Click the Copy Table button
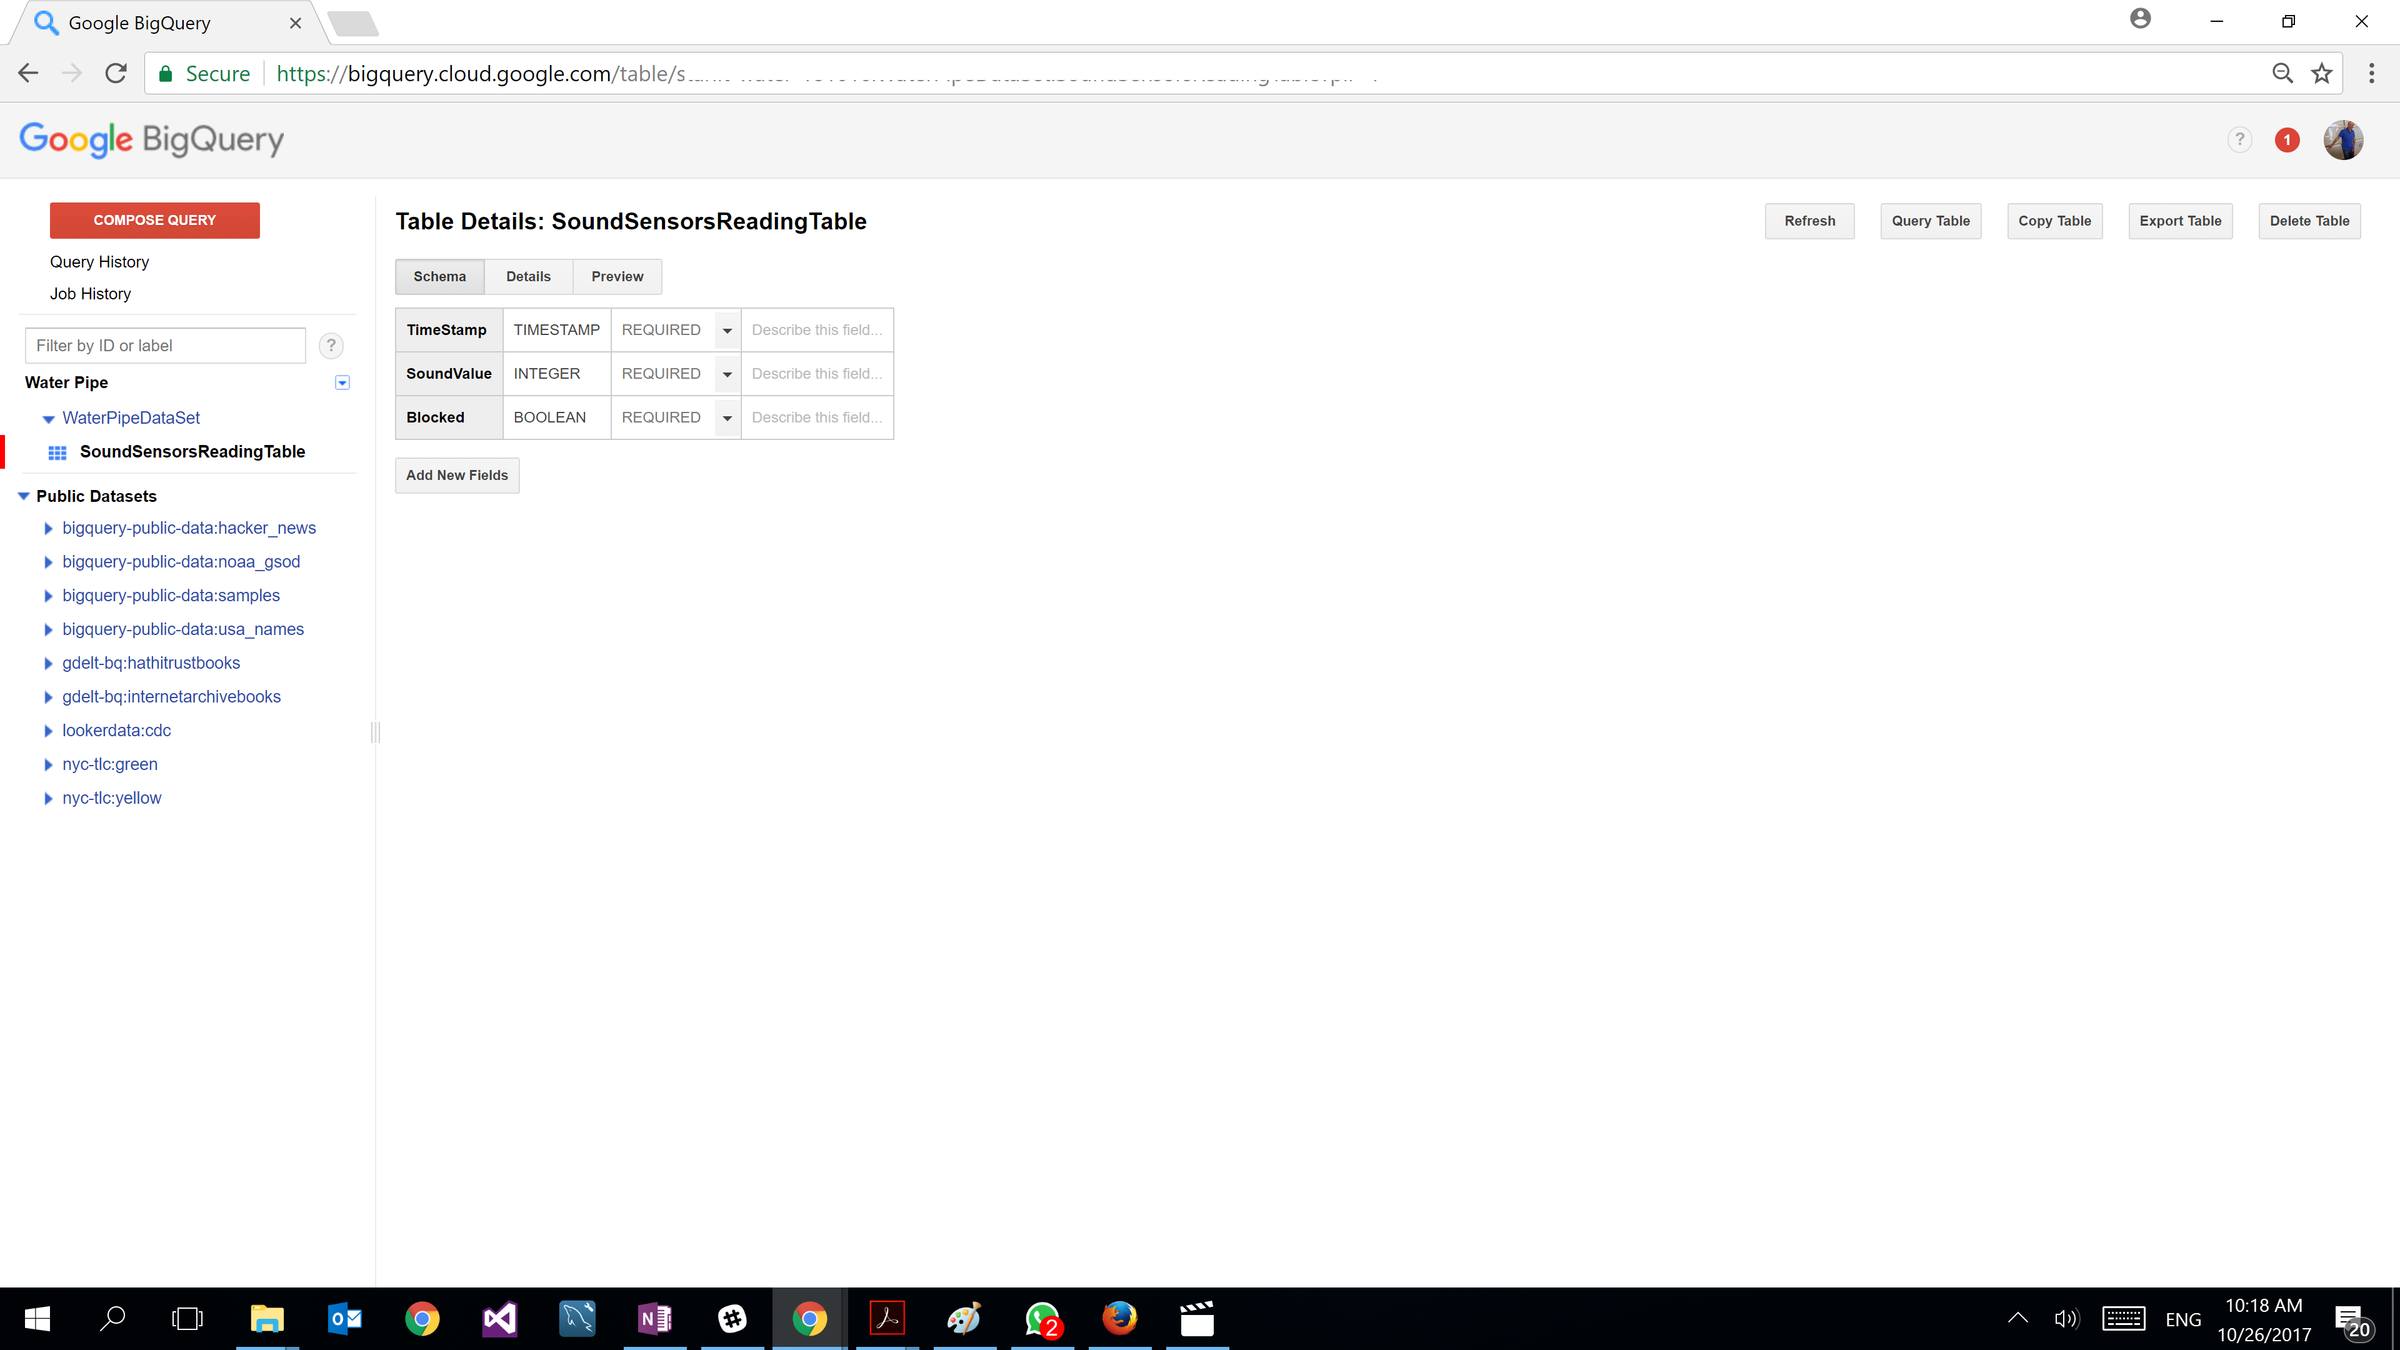 2055,221
